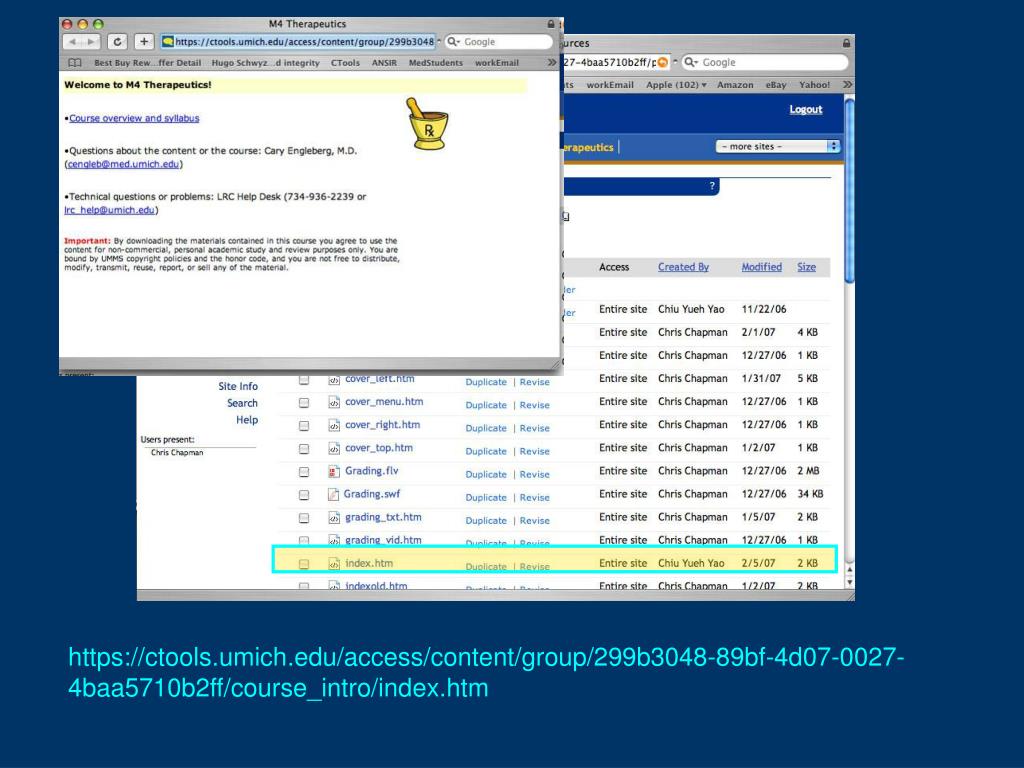Click the mortar and pestle Rx image
Viewport: 1024px width, 768px height.
[427, 123]
